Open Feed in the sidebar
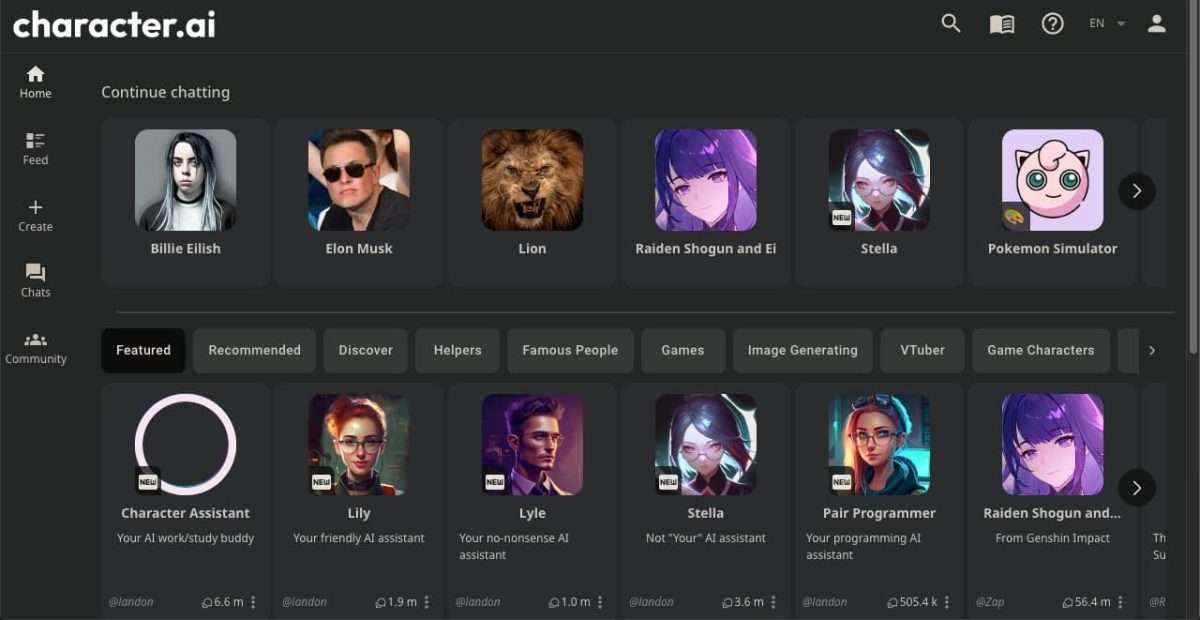 (35, 148)
